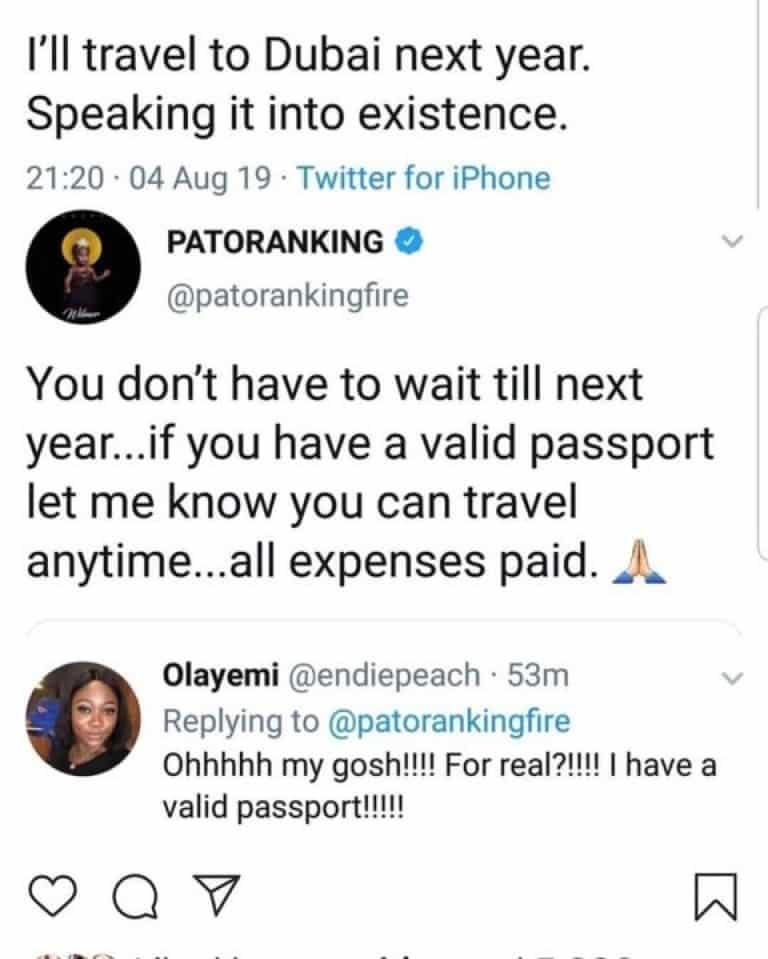
Task: Click the PATORANKING display name
Action: (x=273, y=241)
